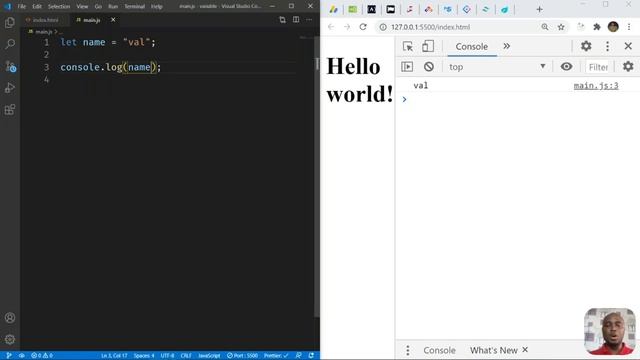Viewport: 640px width, 360px height.
Task: Open the Accounts menu in activity bar
Action: (x=10, y=318)
